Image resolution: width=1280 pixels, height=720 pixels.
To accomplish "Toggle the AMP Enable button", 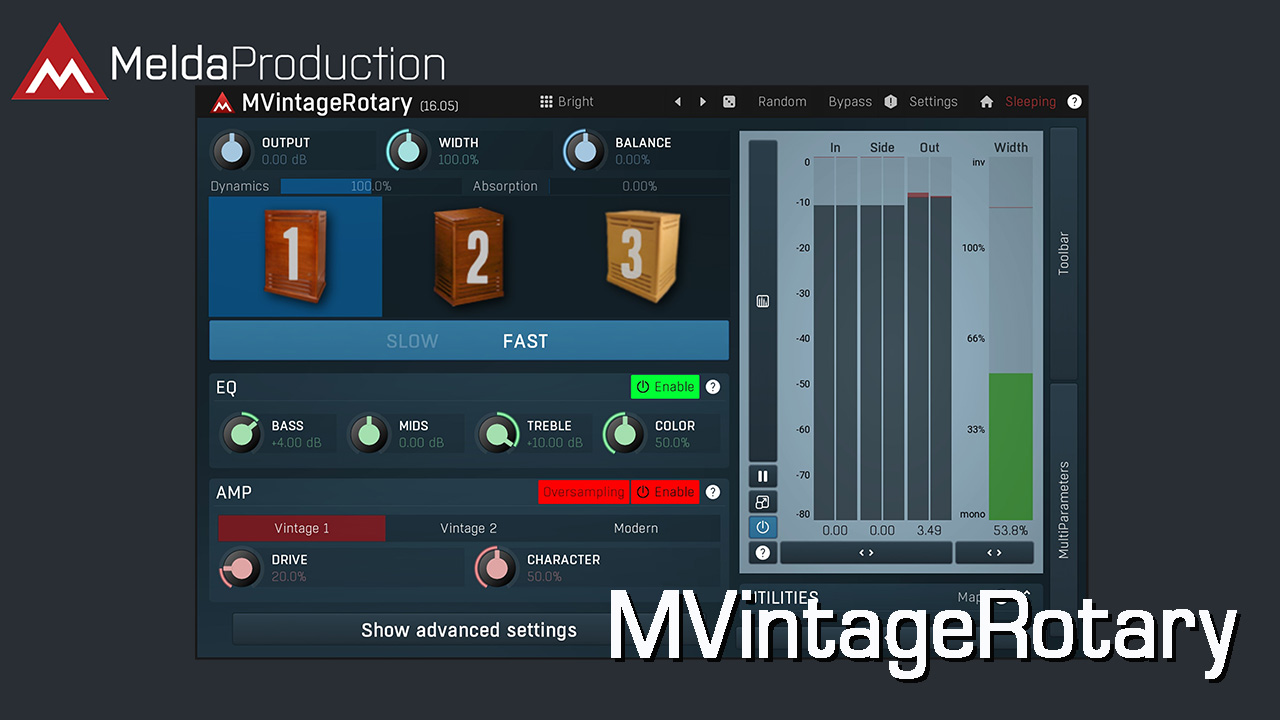I will [x=665, y=492].
